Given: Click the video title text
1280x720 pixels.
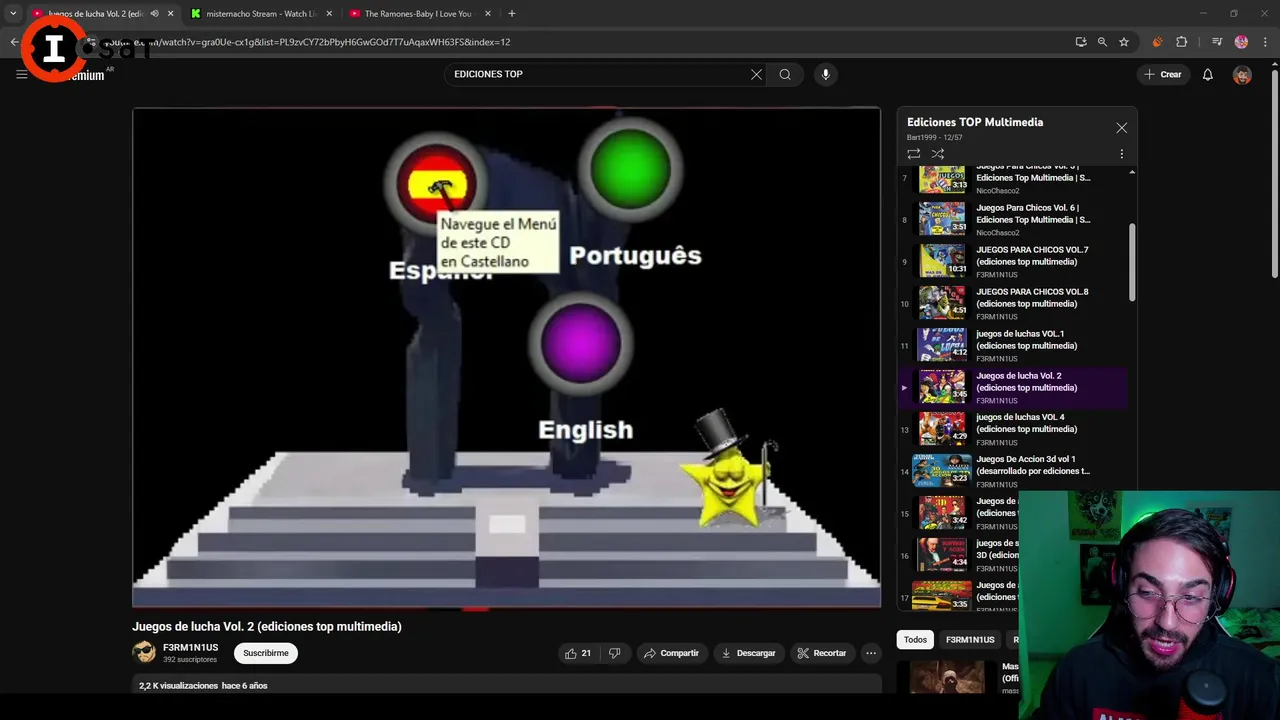Looking at the screenshot, I should point(267,626).
